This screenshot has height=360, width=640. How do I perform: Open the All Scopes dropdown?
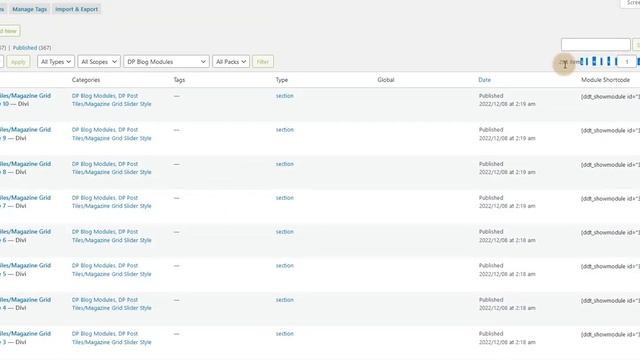point(99,62)
